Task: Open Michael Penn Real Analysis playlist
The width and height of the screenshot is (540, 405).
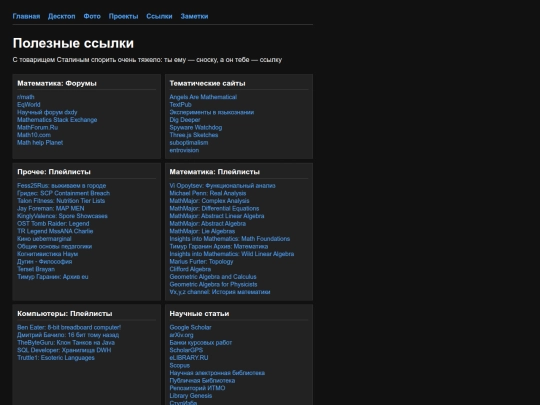Action: (x=208, y=193)
